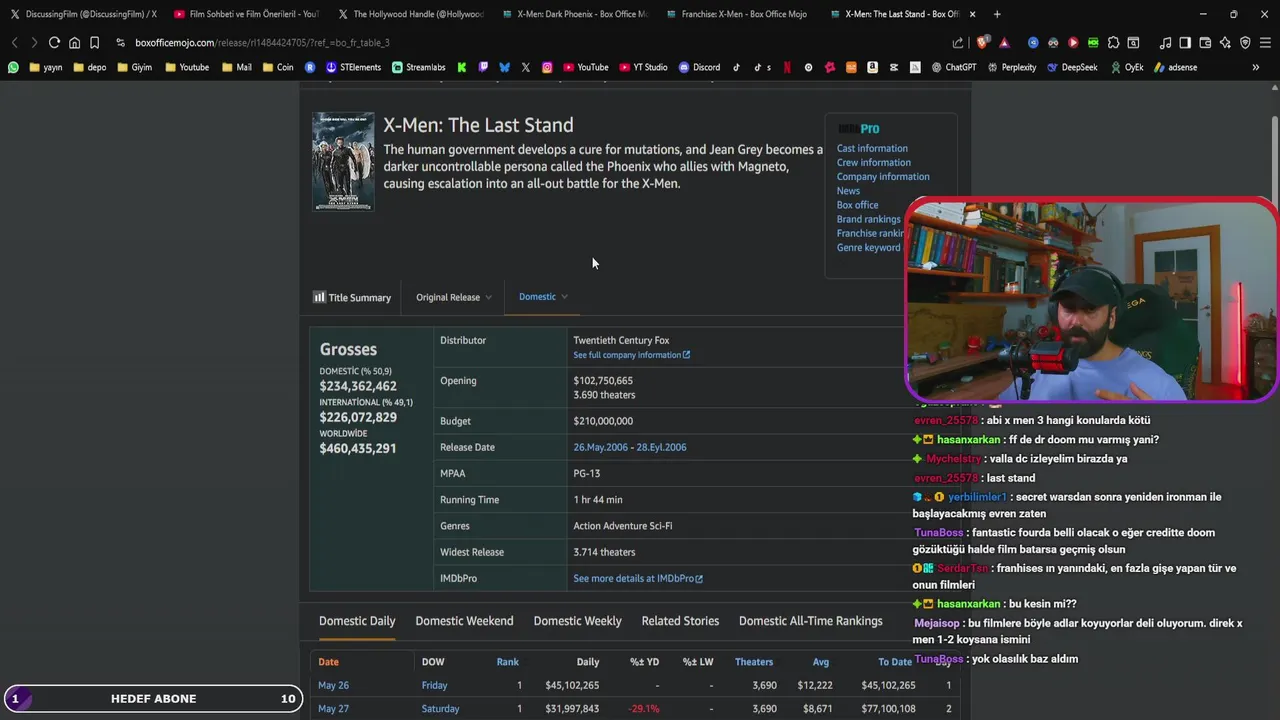This screenshot has height=720, width=1280.
Task: Open a new tab with the plus button
Action: point(997,14)
